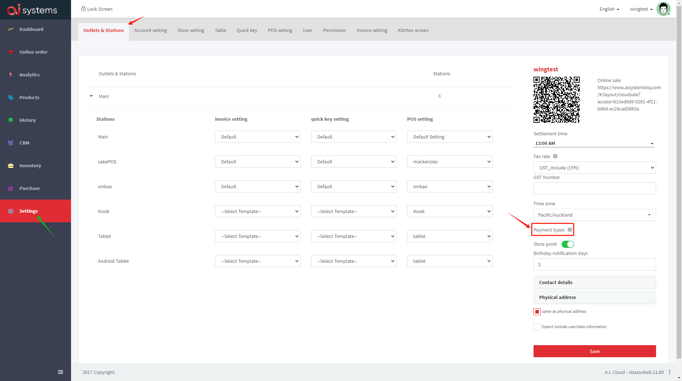Open the user avatar picture

pos(663,9)
